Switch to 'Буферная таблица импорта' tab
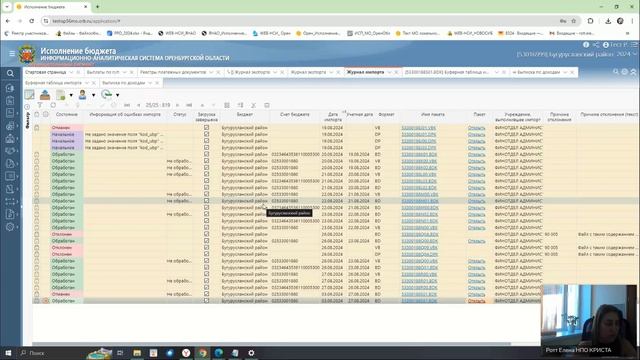The image size is (640, 360). point(53,83)
